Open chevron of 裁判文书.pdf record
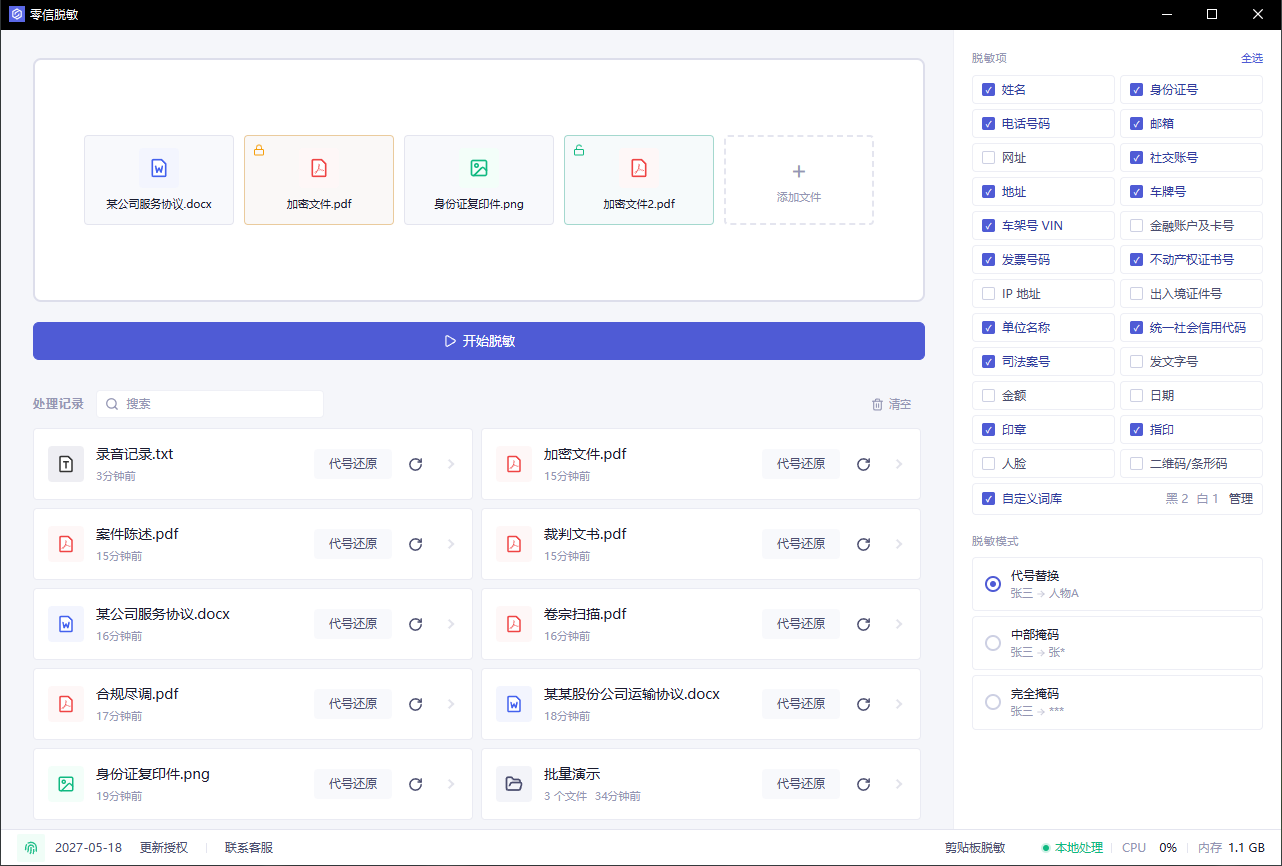 click(x=899, y=544)
